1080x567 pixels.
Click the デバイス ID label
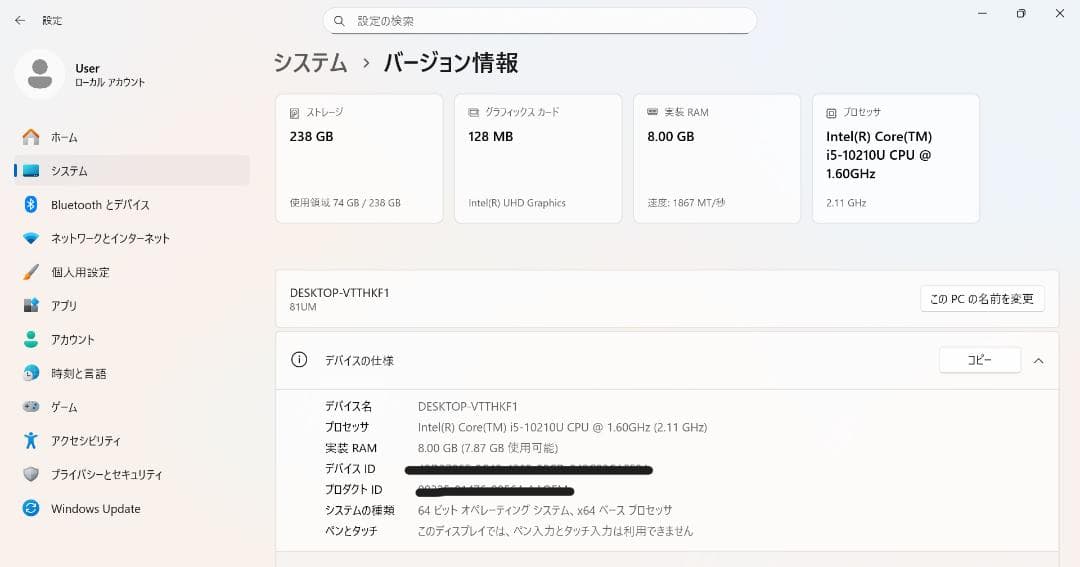point(350,468)
